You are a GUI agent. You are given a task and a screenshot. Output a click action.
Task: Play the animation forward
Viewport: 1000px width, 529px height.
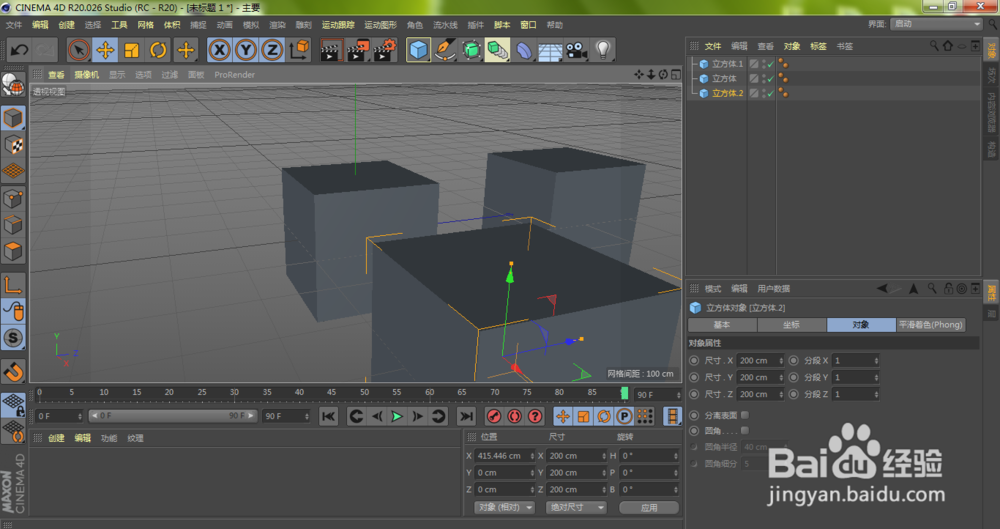coord(397,417)
